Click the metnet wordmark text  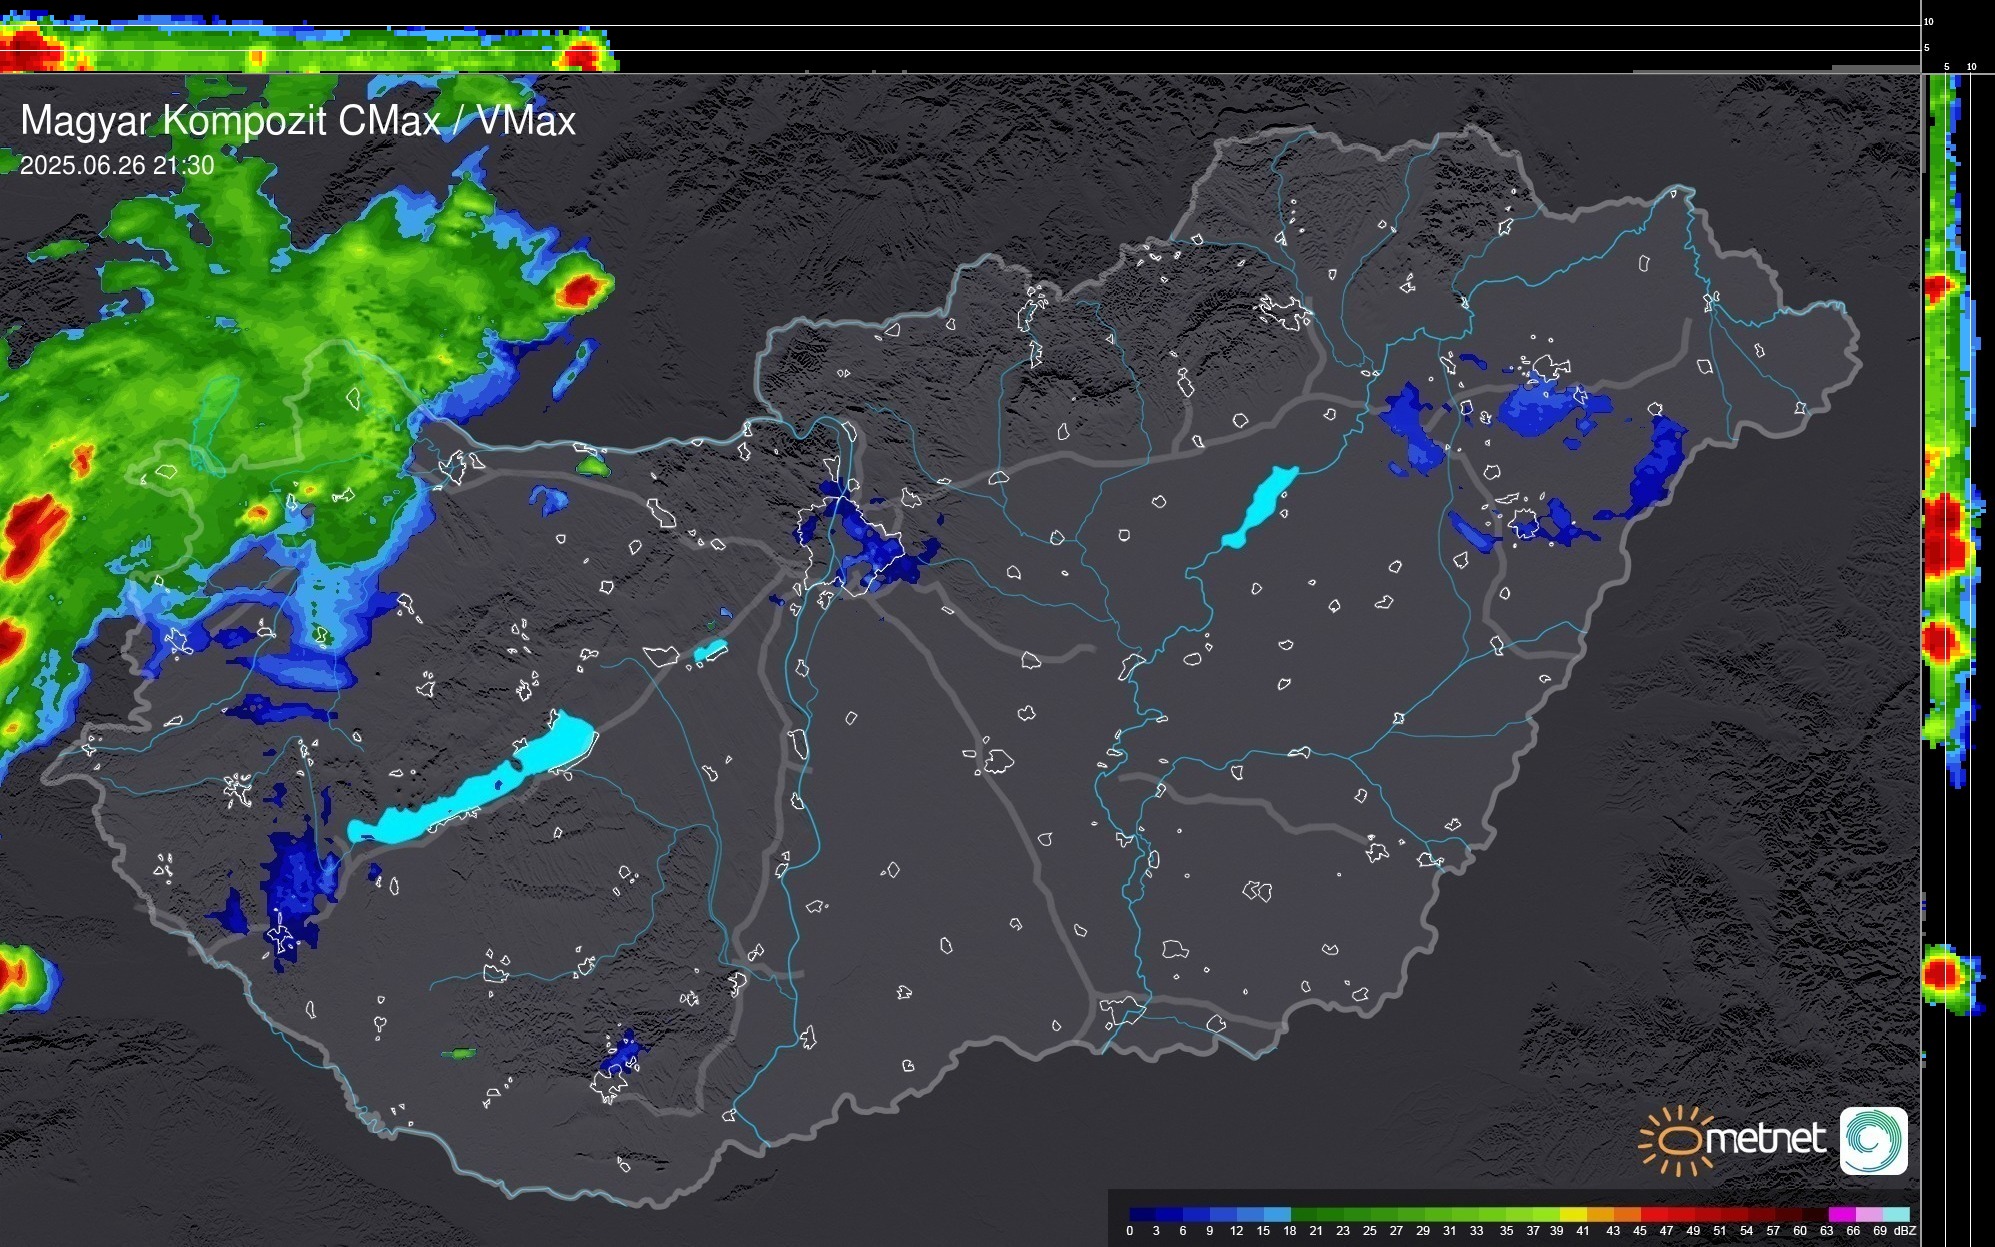pyautogui.click(x=1765, y=1139)
